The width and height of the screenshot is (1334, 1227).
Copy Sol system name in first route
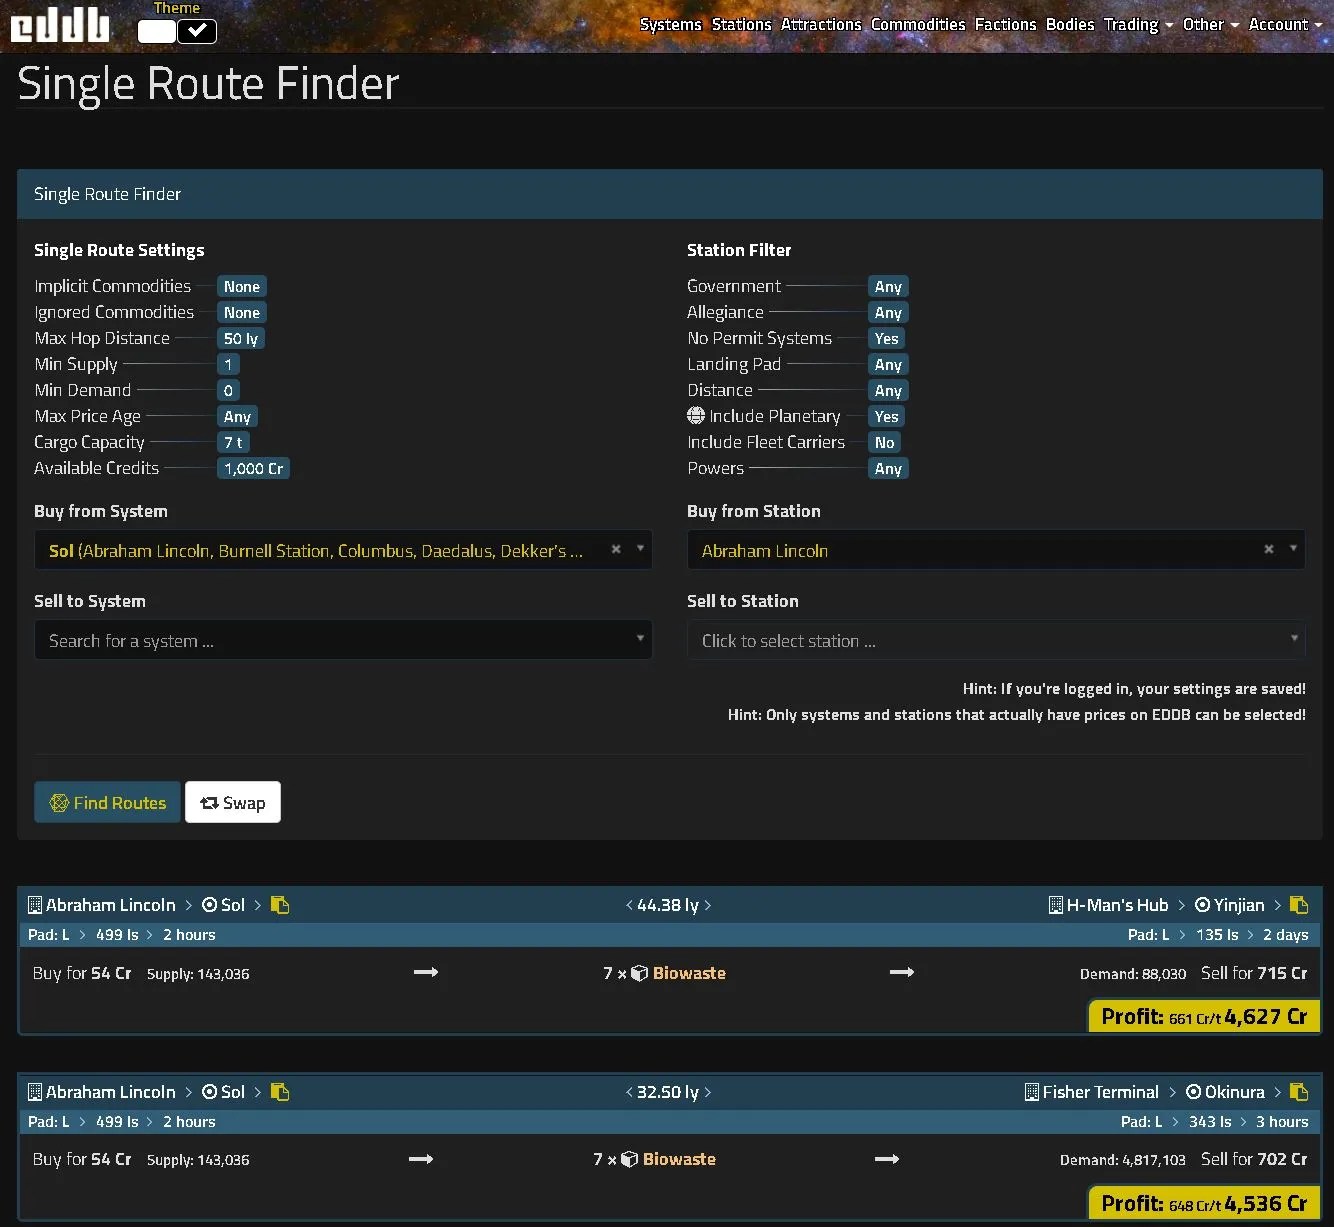[280, 905]
